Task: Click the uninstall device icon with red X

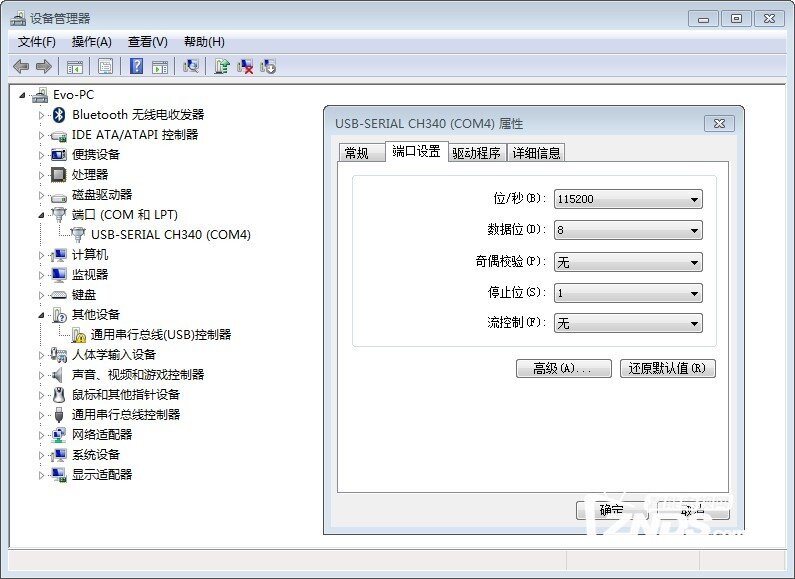Action: click(x=245, y=66)
